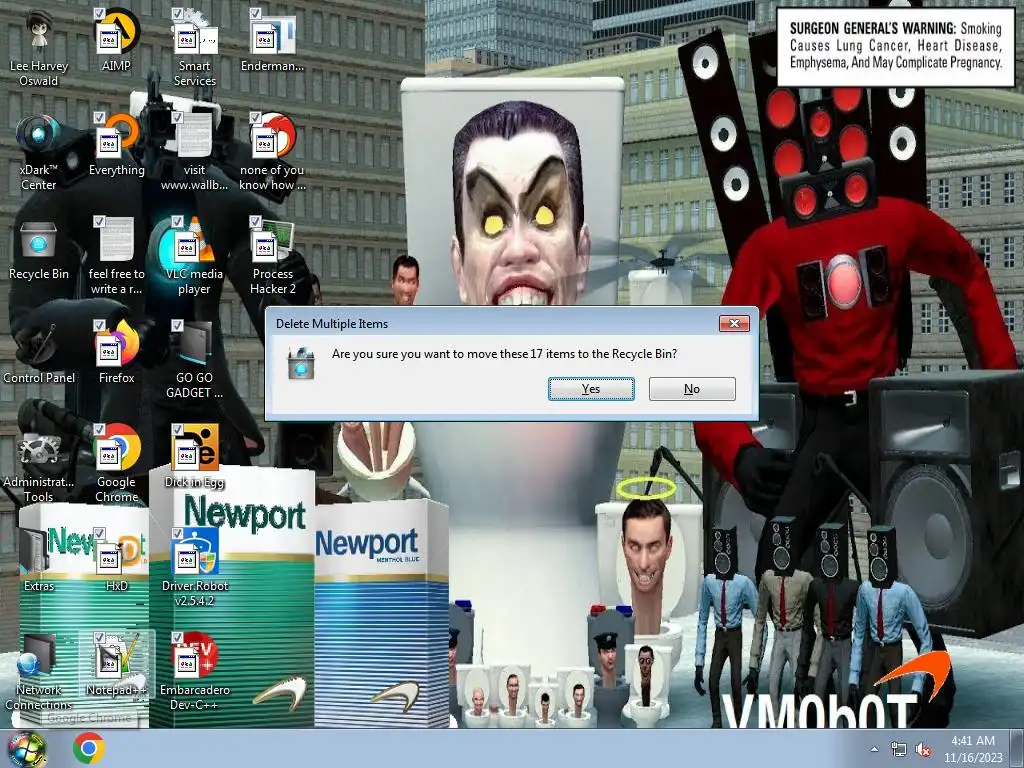Screen dimensions: 1024x768
Task: Click the Recycle Bin icon inside the dialog
Action: pyautogui.click(x=301, y=363)
